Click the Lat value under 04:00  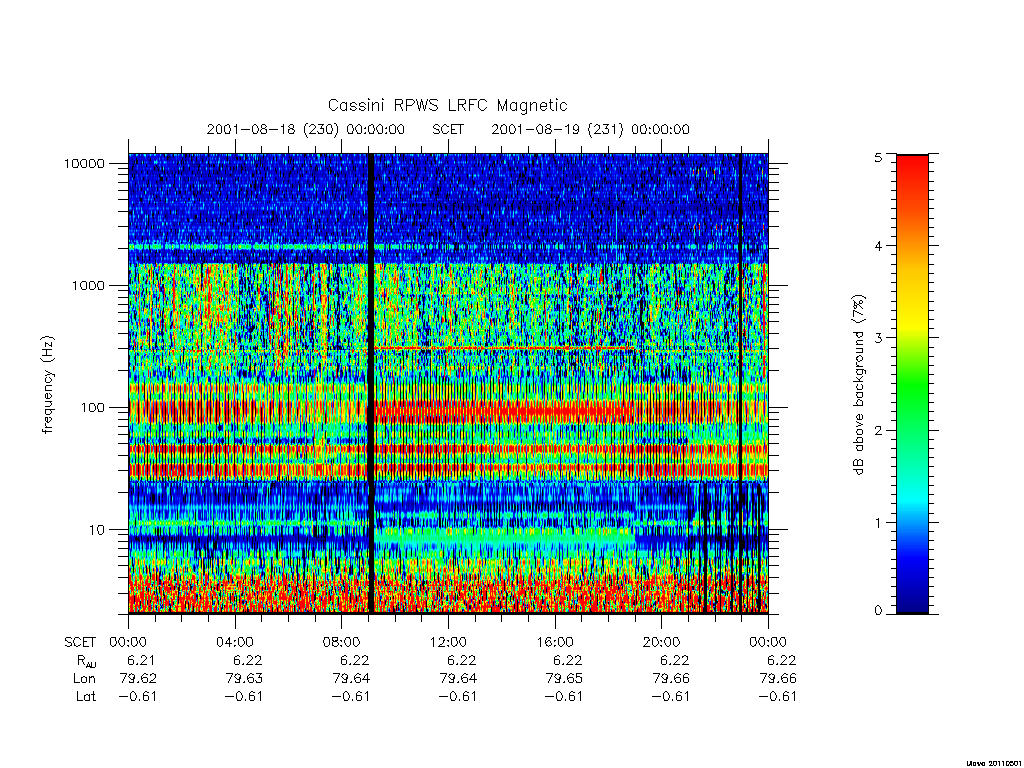[244, 697]
